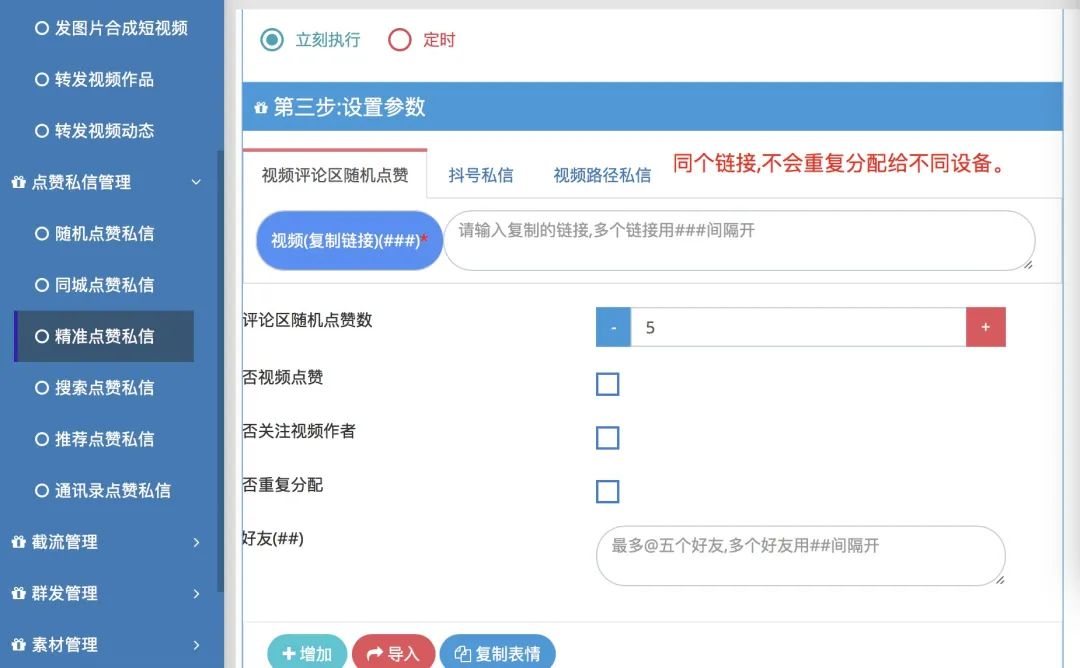Screen dimensions: 1080x668
Task: Click the circle icon beside 转发视频作品
Action: (42, 79)
